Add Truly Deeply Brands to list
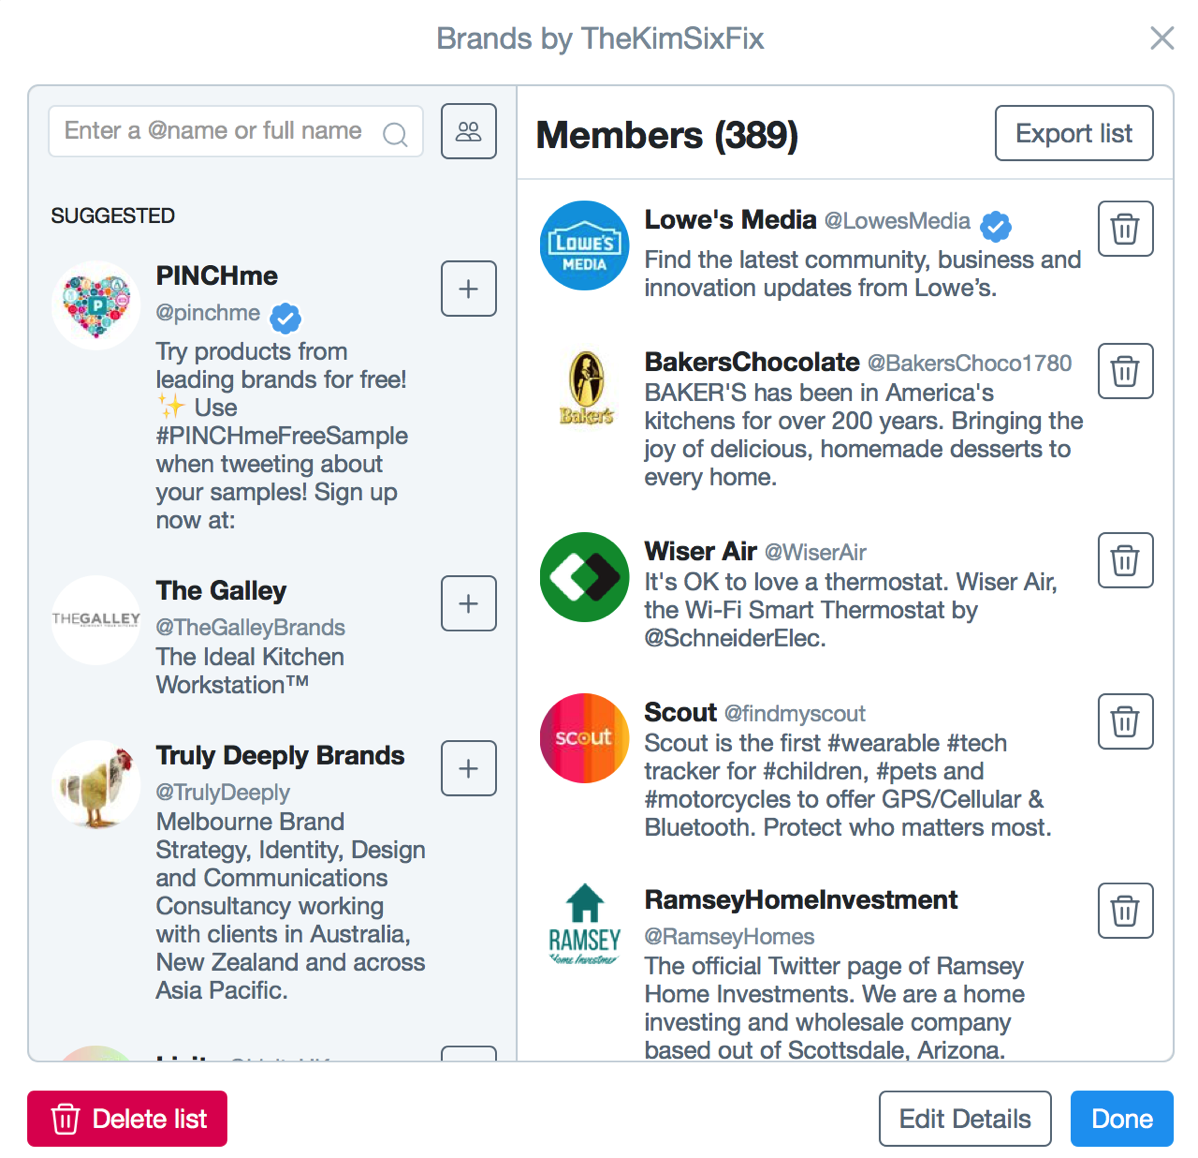The height and width of the screenshot is (1158, 1198). 468,768
